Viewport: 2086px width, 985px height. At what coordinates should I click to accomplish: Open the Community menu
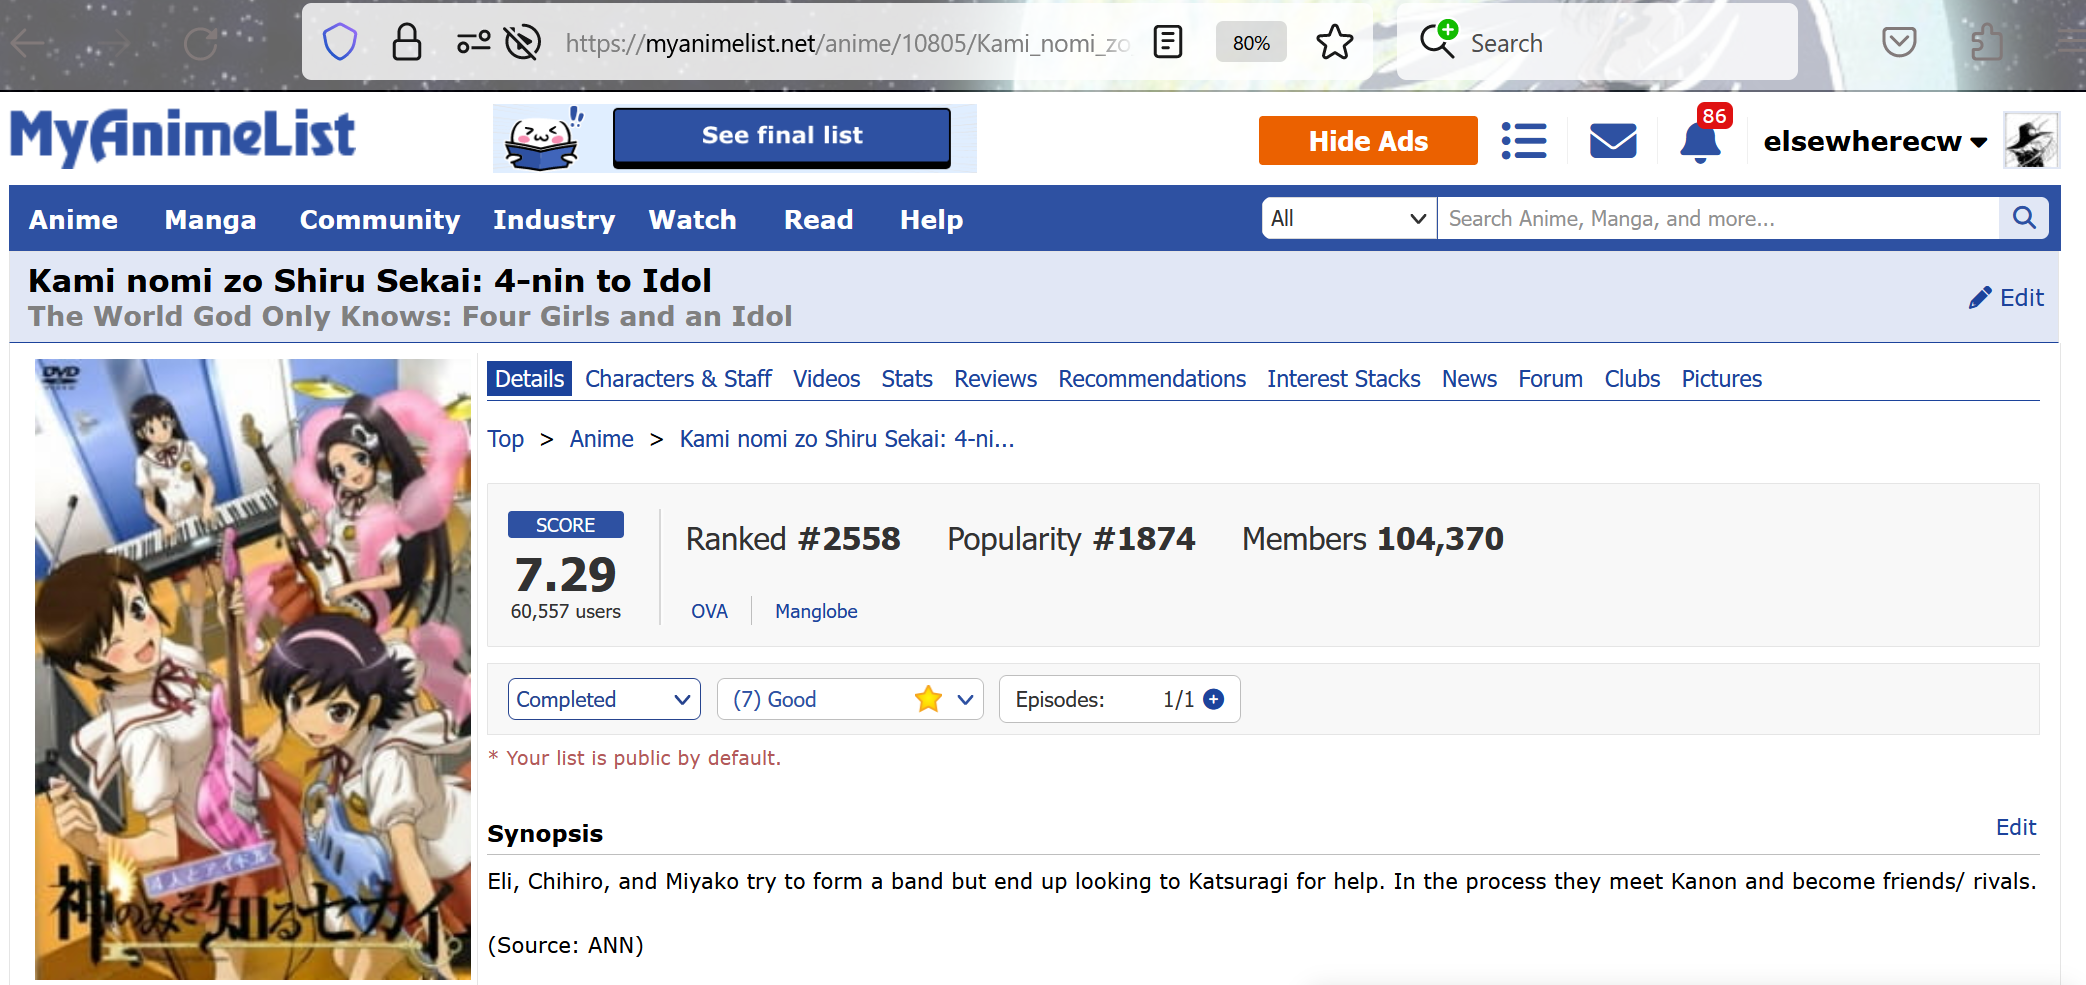coord(380,220)
